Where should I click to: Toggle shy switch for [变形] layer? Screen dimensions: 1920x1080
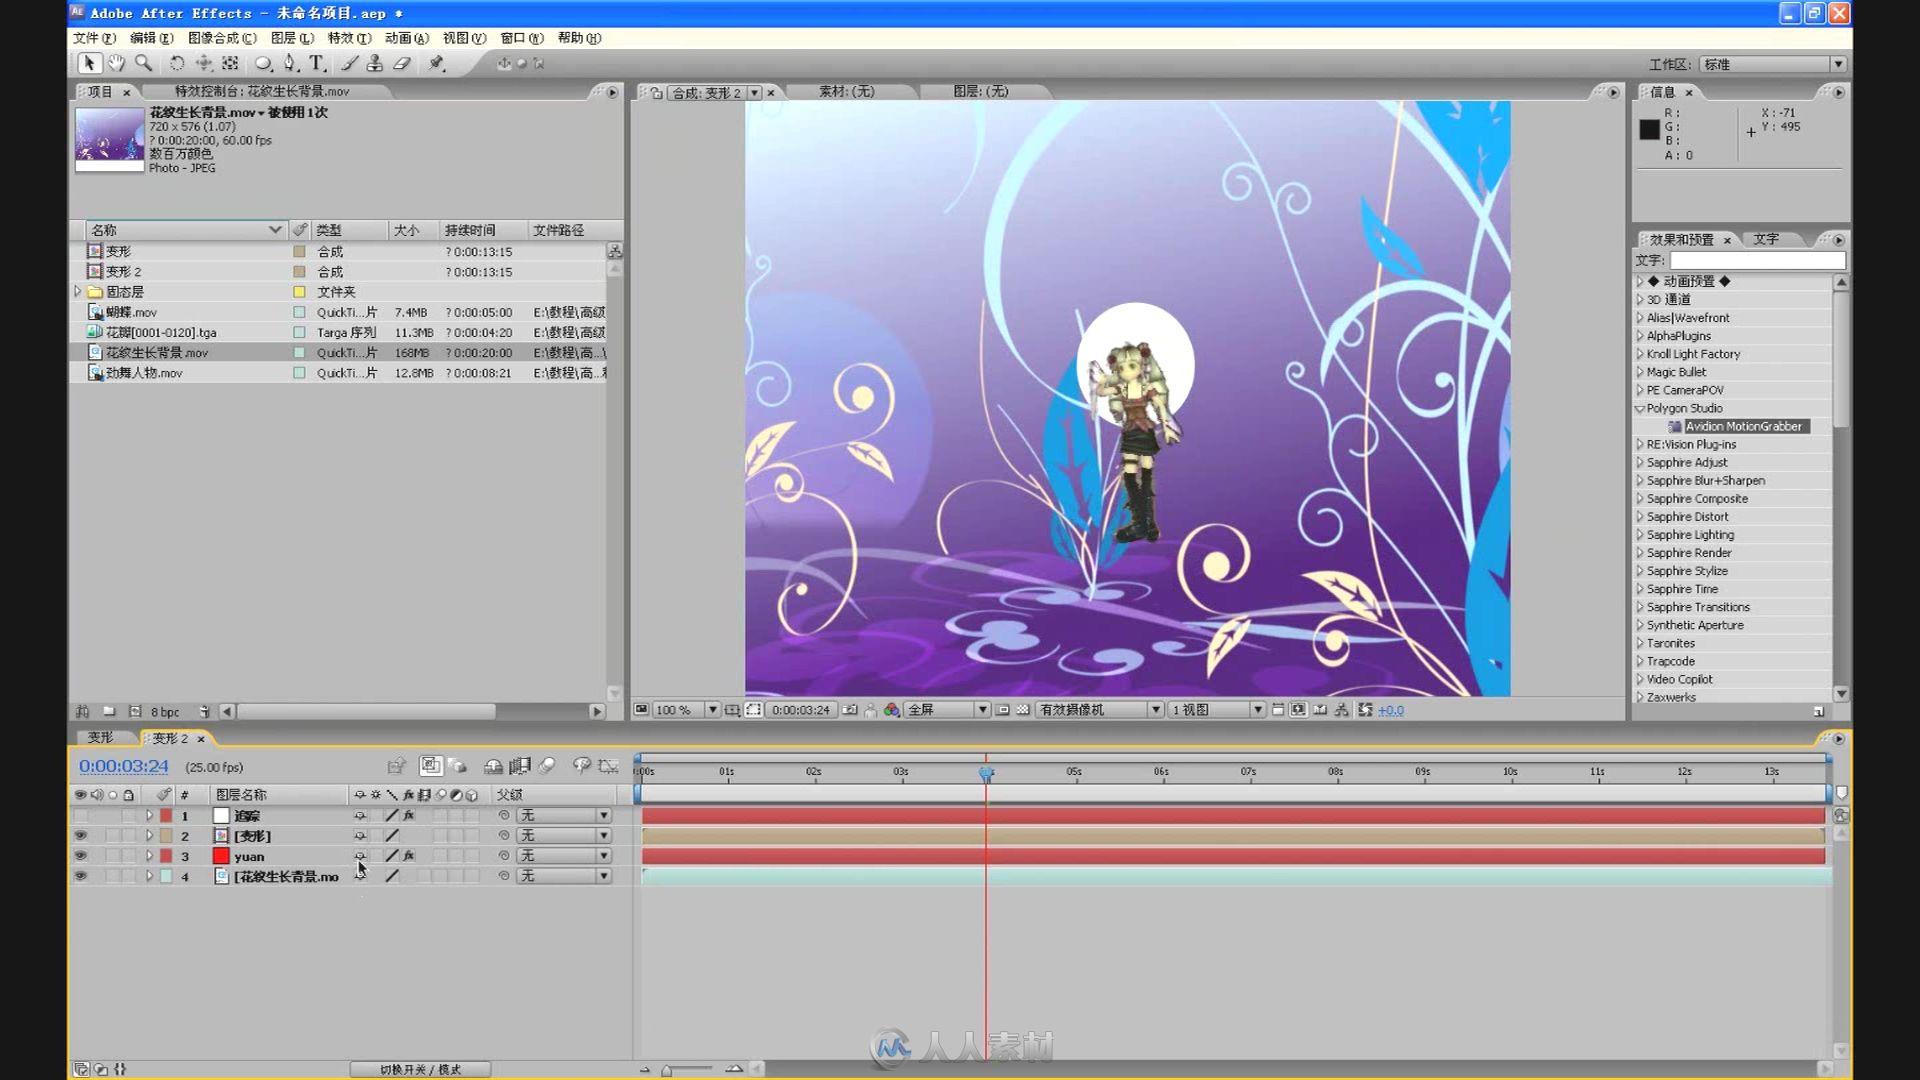click(360, 836)
